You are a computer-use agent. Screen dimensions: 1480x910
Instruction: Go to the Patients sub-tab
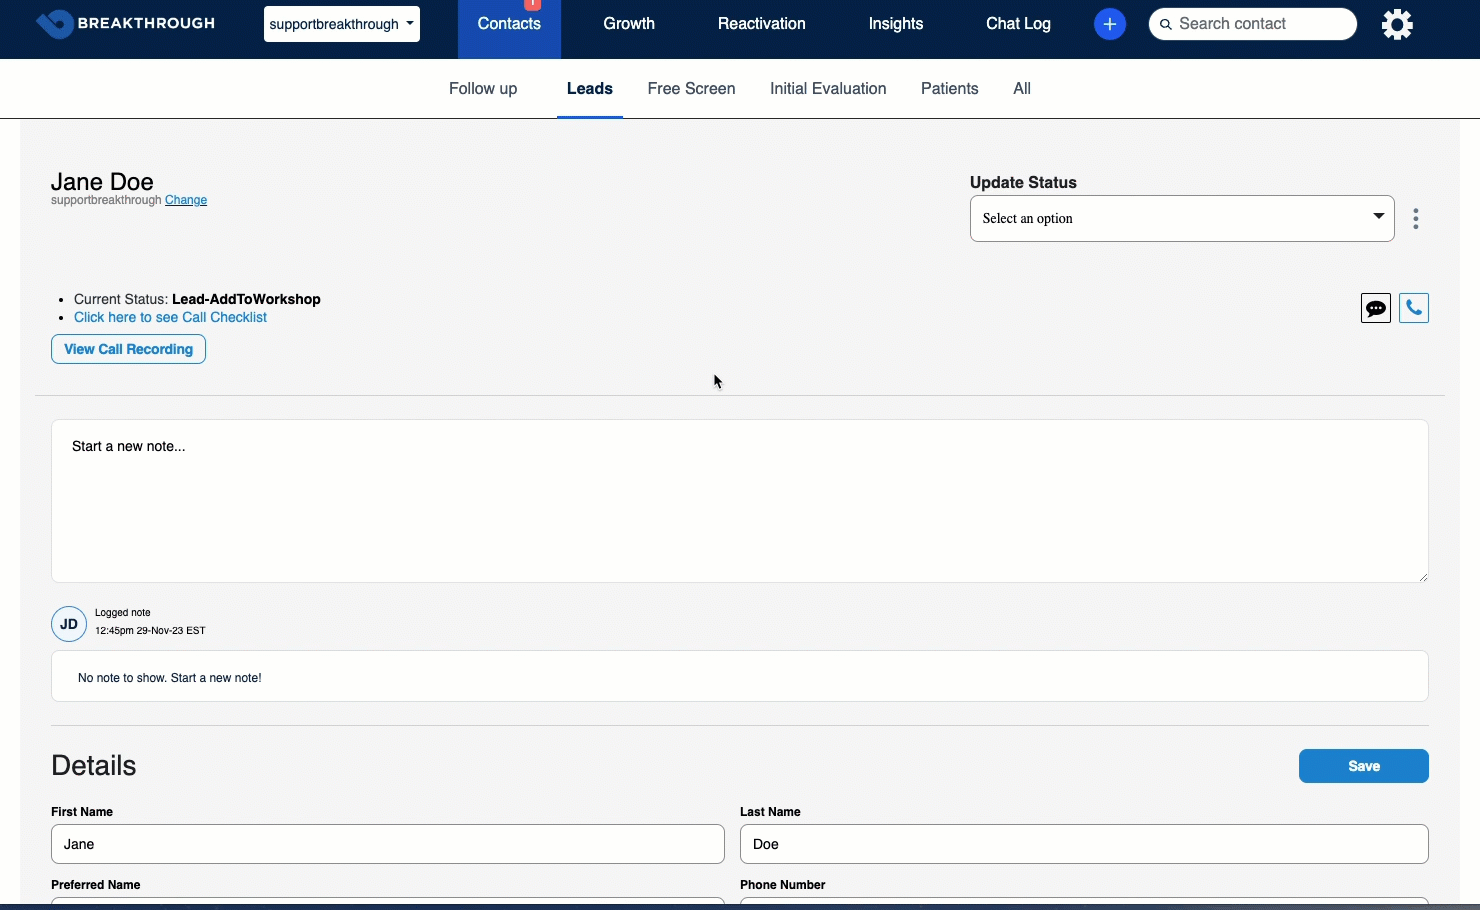[949, 88]
